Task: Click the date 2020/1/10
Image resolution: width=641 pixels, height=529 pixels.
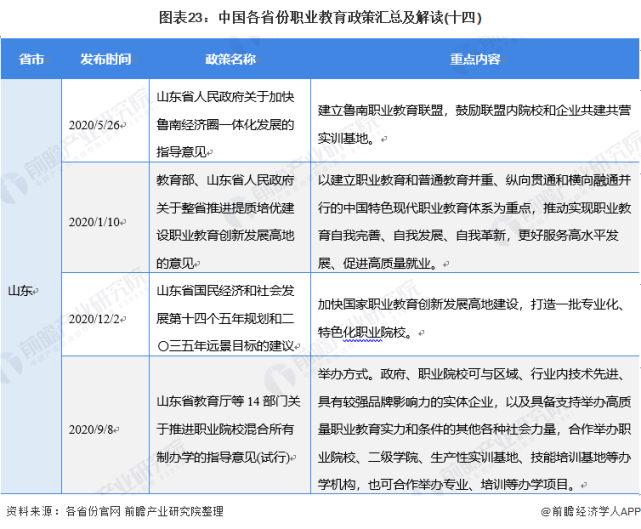Action: point(94,222)
